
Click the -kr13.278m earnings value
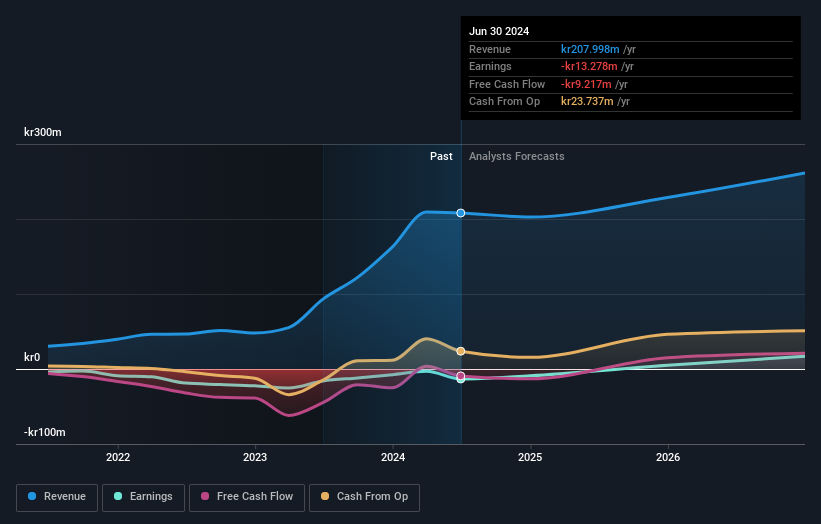pyautogui.click(x=589, y=66)
